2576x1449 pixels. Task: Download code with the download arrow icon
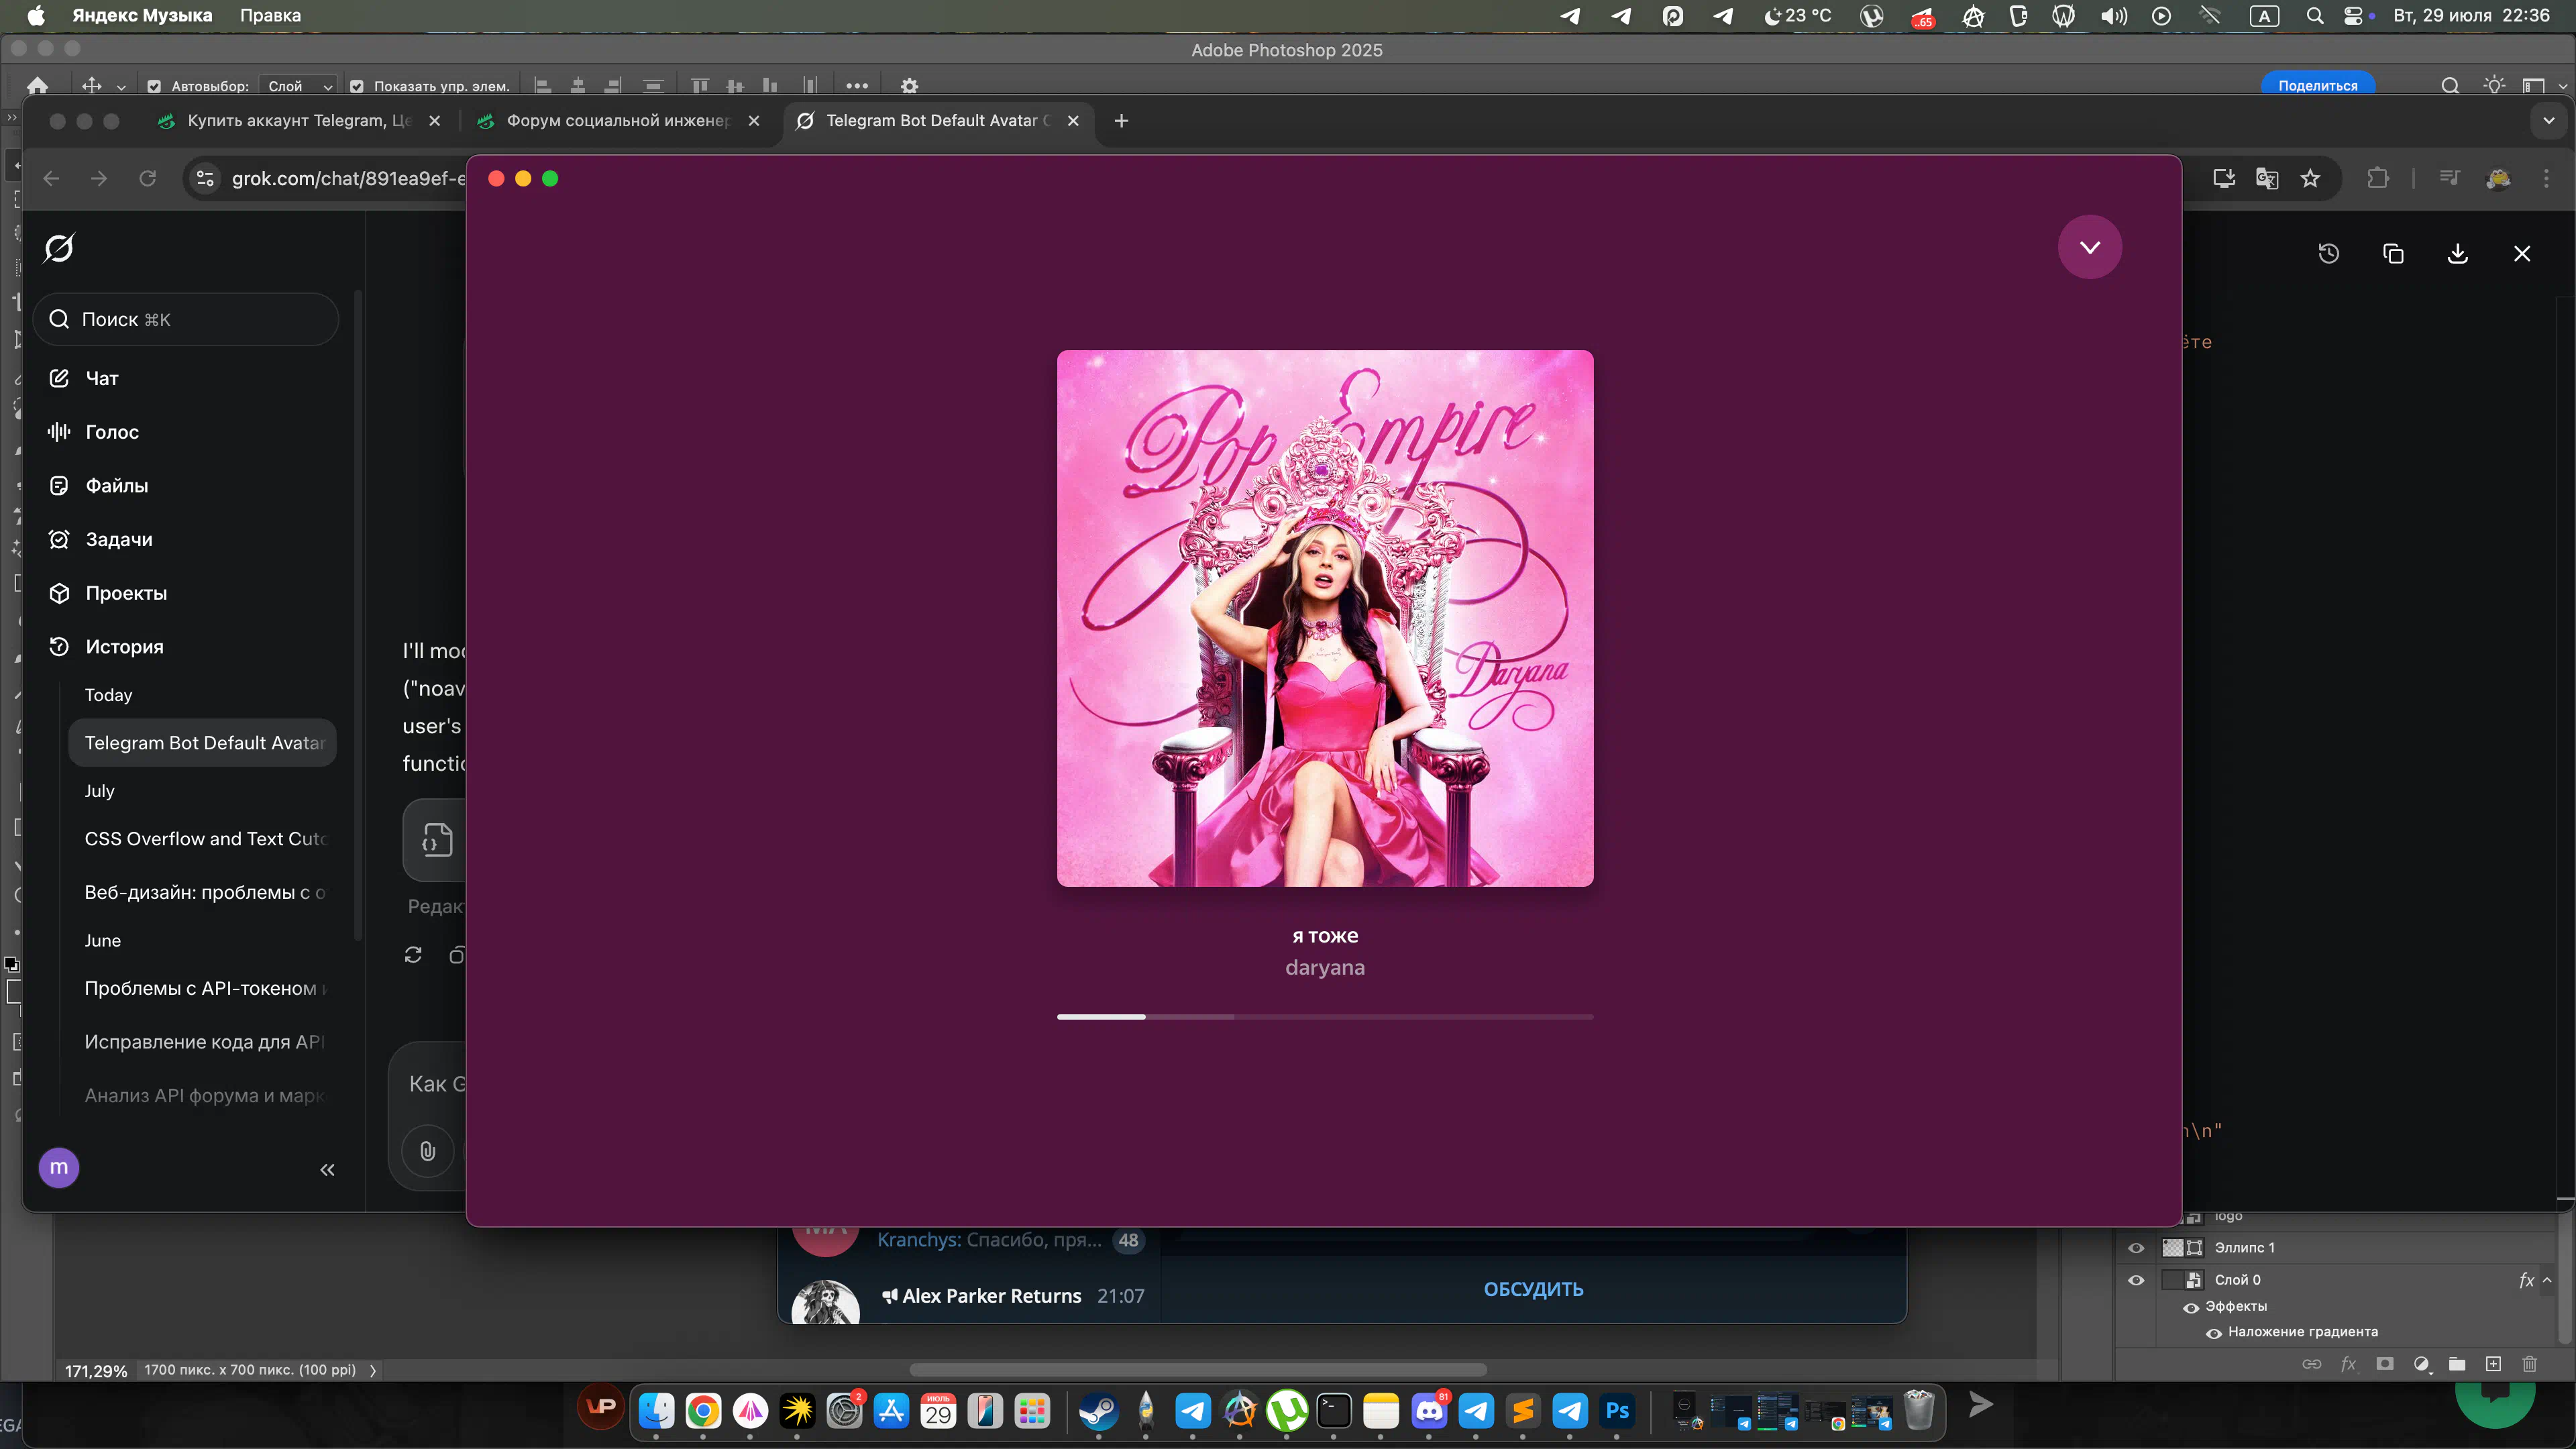coord(2457,254)
